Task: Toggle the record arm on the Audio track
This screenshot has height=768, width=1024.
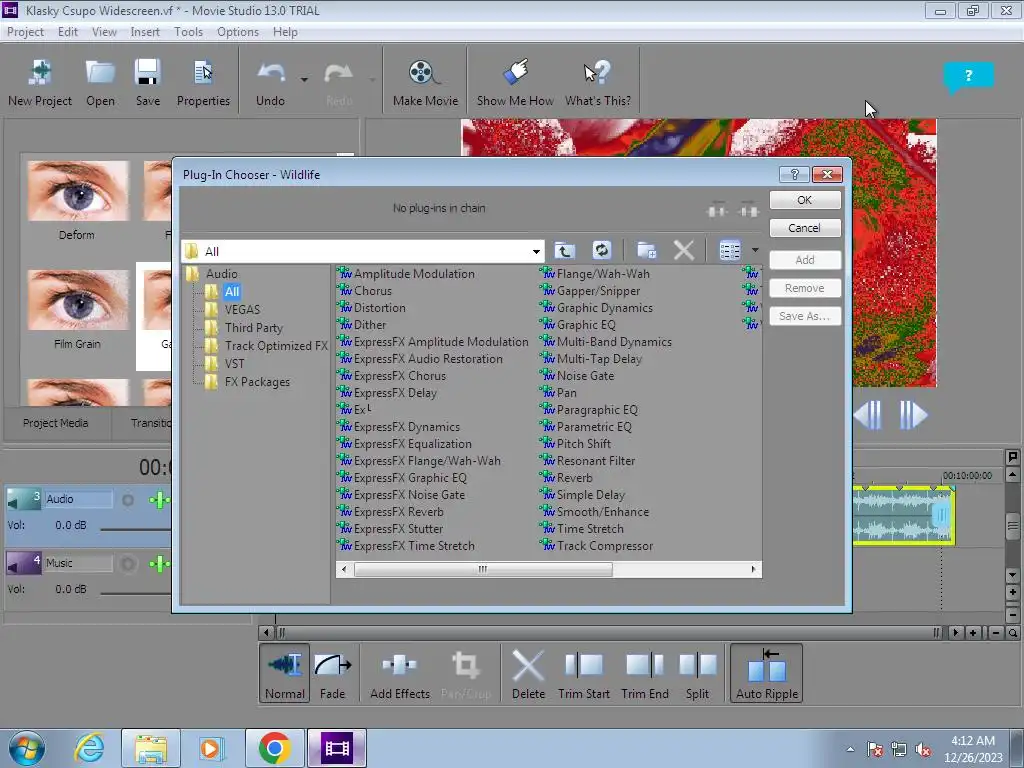Action: 128,500
